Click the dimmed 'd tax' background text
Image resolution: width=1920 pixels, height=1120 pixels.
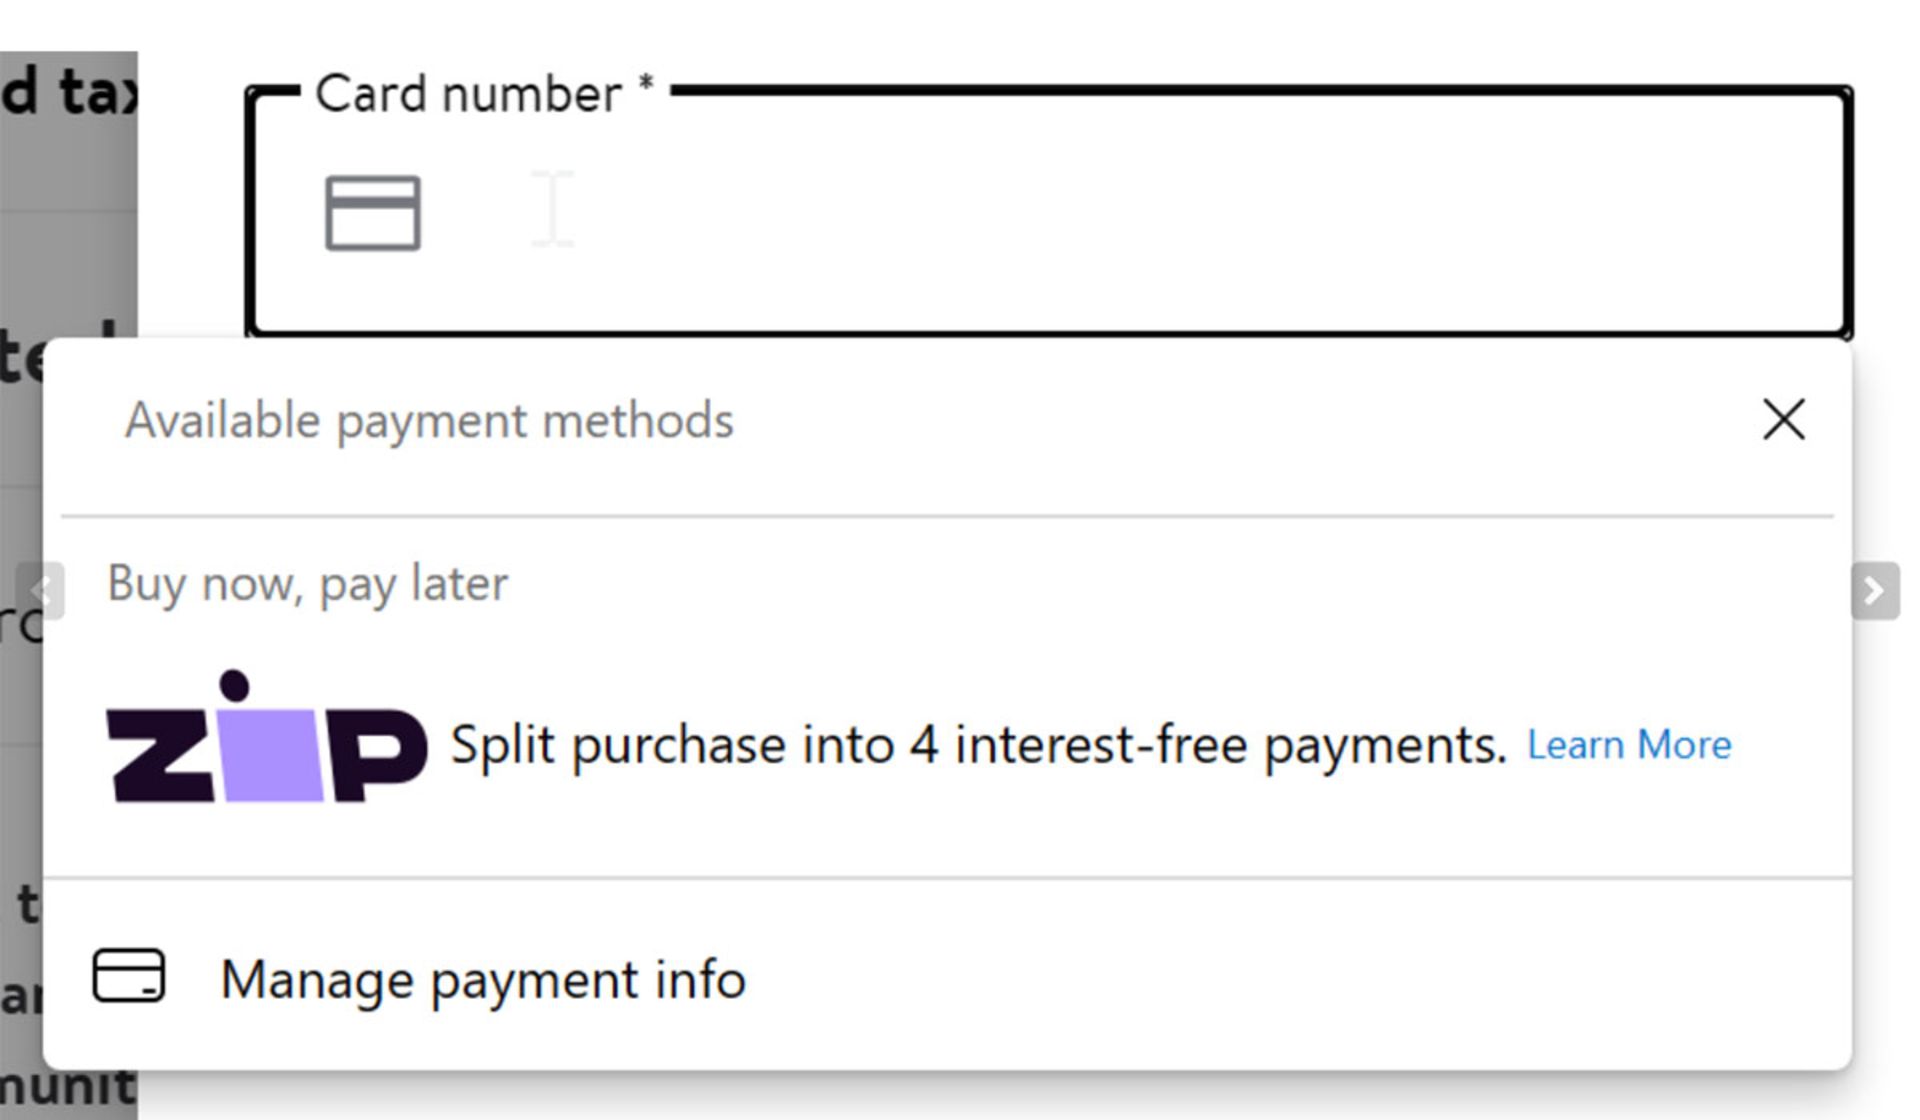point(69,91)
